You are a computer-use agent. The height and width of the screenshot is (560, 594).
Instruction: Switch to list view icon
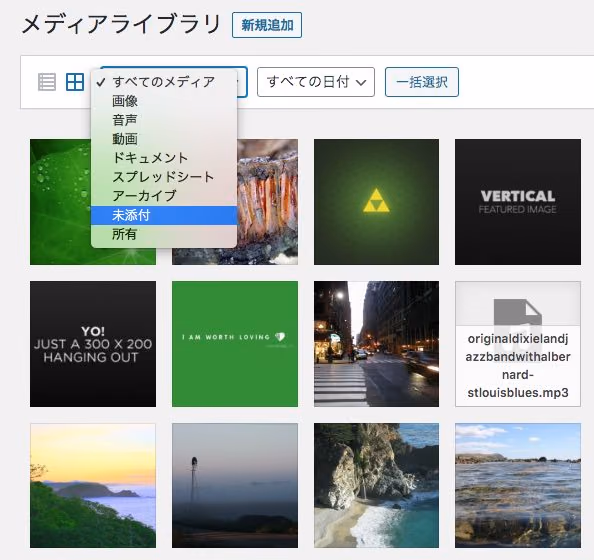47,82
